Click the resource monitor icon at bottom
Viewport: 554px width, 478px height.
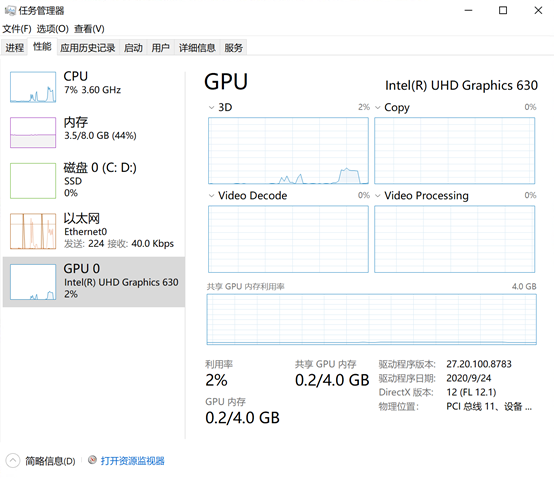92,460
